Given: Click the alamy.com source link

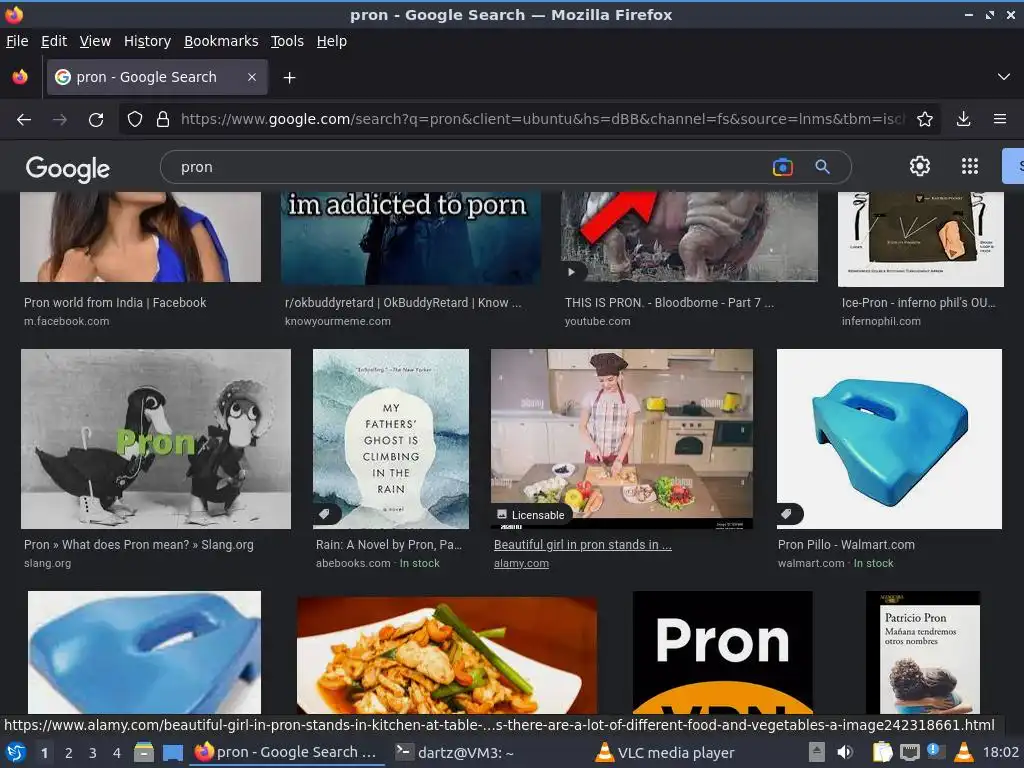Looking at the screenshot, I should [521, 563].
